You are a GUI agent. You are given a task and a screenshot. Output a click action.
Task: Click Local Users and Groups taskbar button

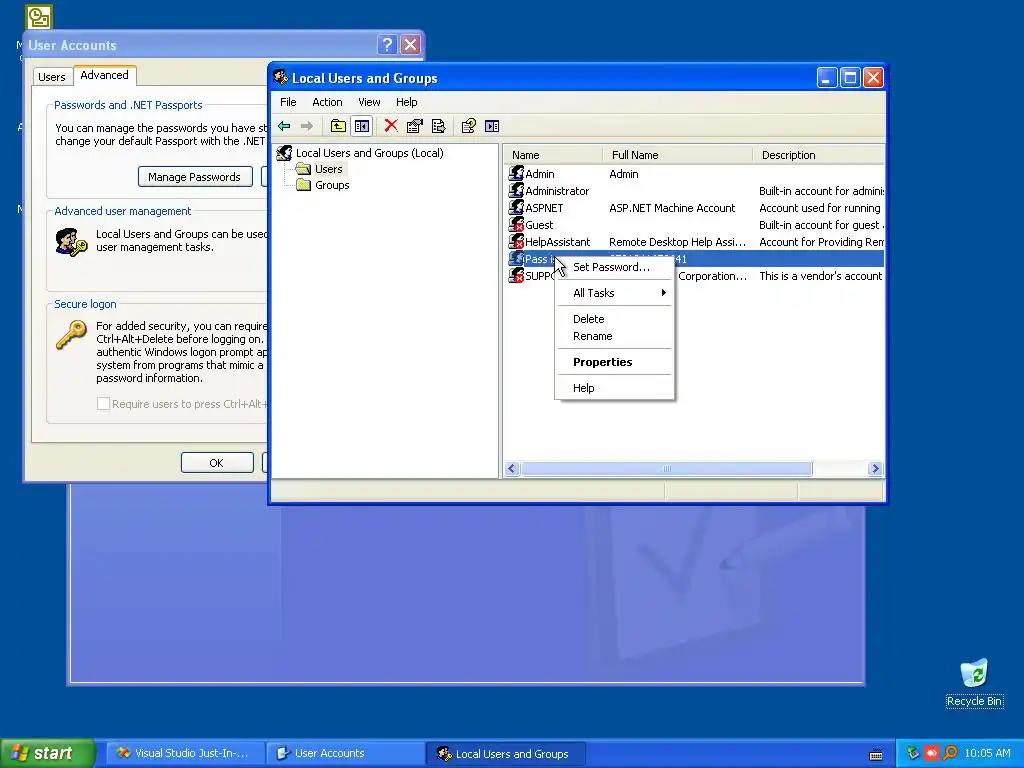pyautogui.click(x=506, y=754)
